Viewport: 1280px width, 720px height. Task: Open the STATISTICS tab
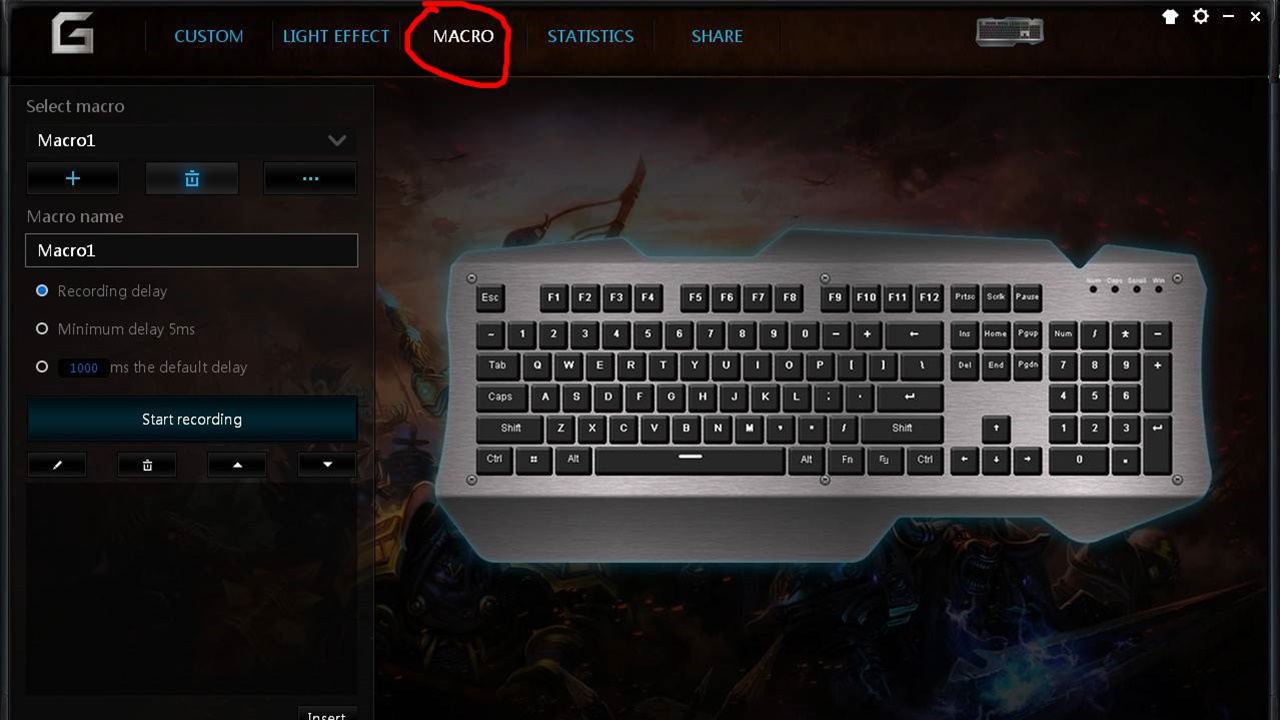click(x=590, y=36)
